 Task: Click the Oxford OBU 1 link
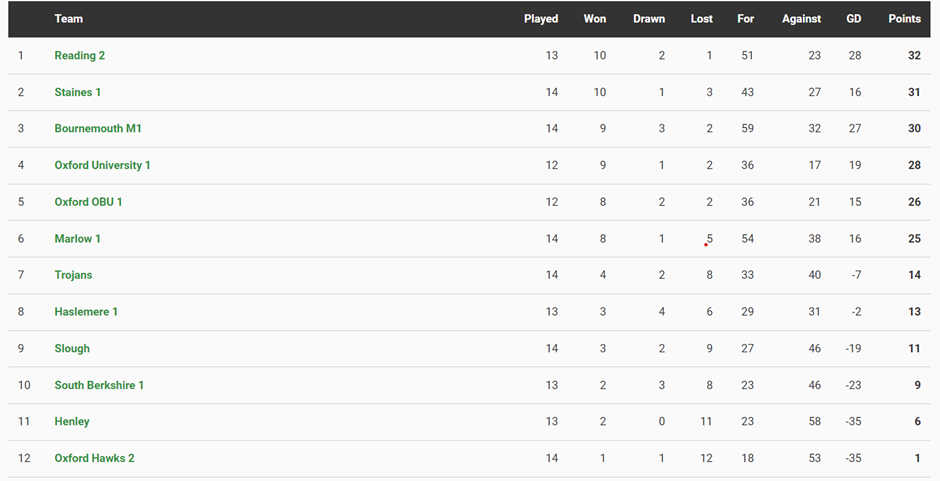(x=88, y=202)
